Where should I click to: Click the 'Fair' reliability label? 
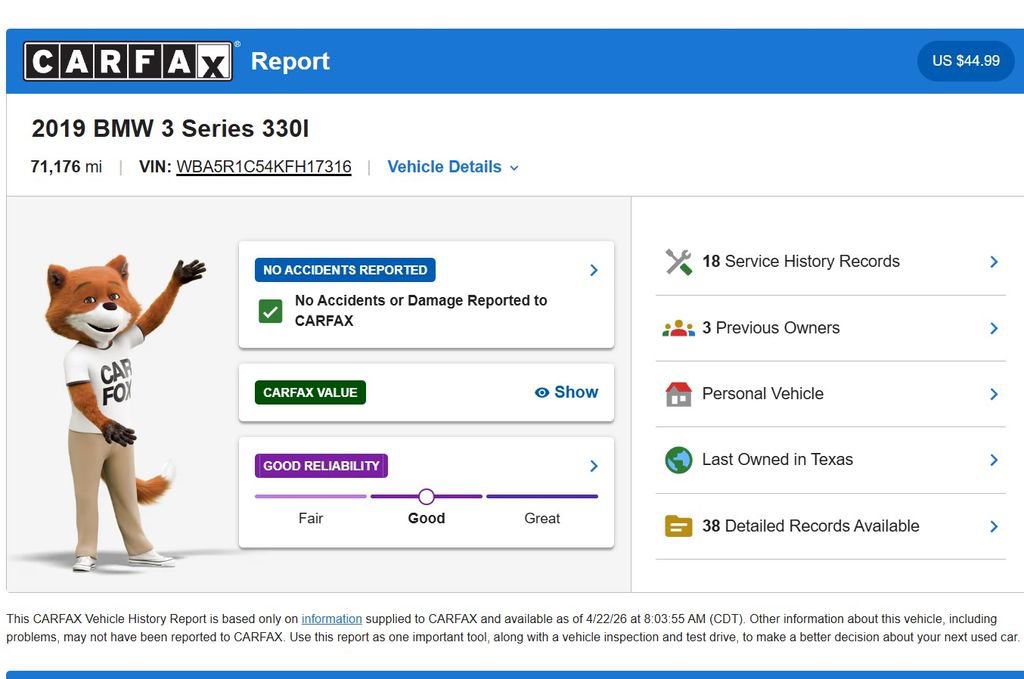[x=311, y=518]
